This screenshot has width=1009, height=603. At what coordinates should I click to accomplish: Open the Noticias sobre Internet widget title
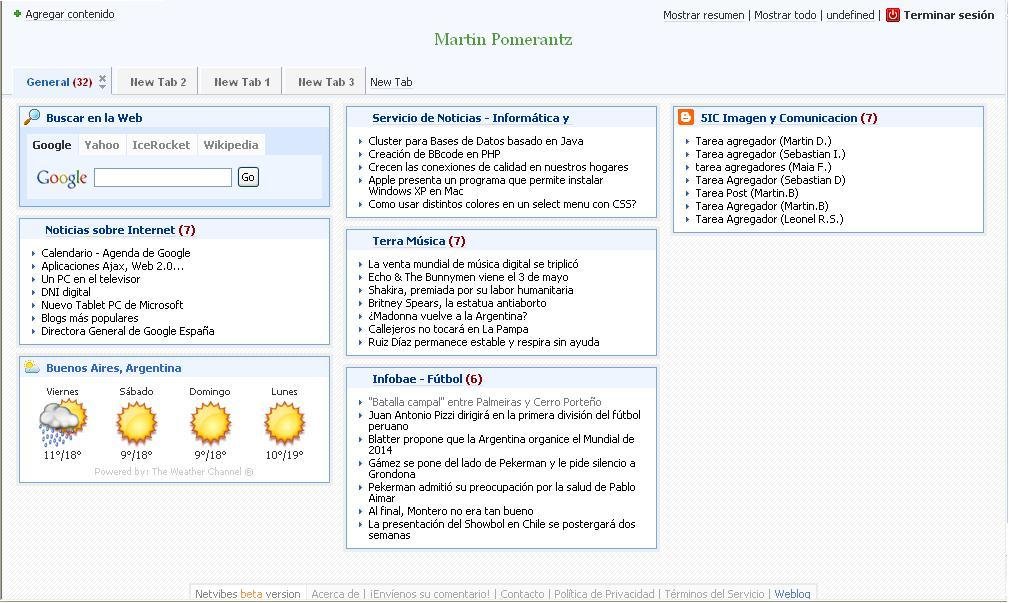point(111,230)
